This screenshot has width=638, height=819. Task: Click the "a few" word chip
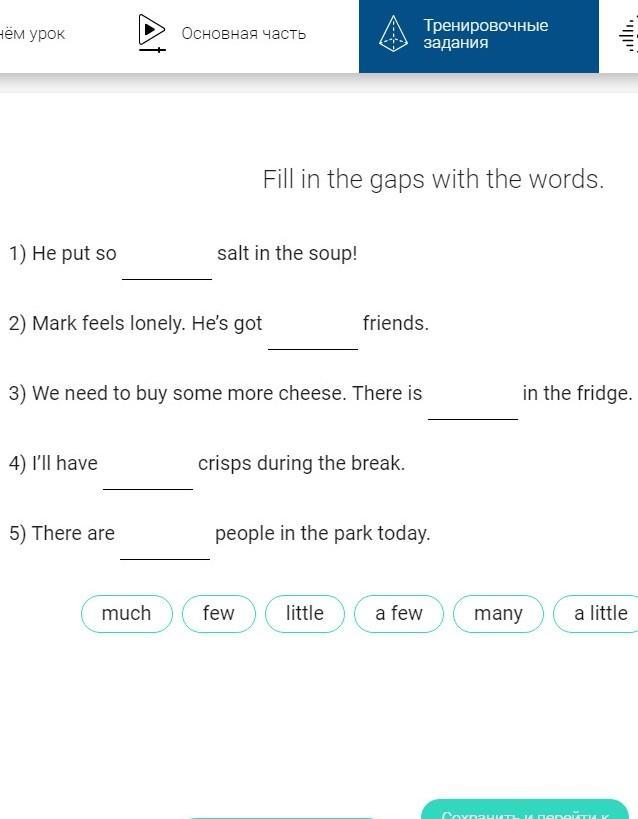click(399, 614)
